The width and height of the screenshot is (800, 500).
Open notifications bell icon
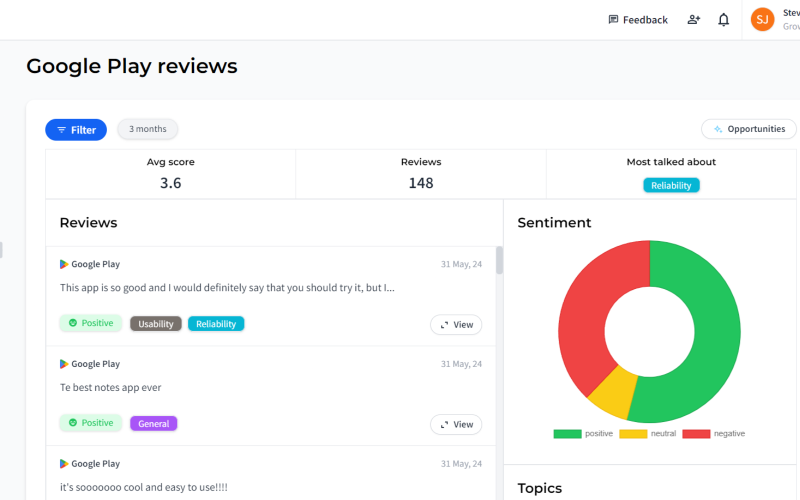point(723,20)
